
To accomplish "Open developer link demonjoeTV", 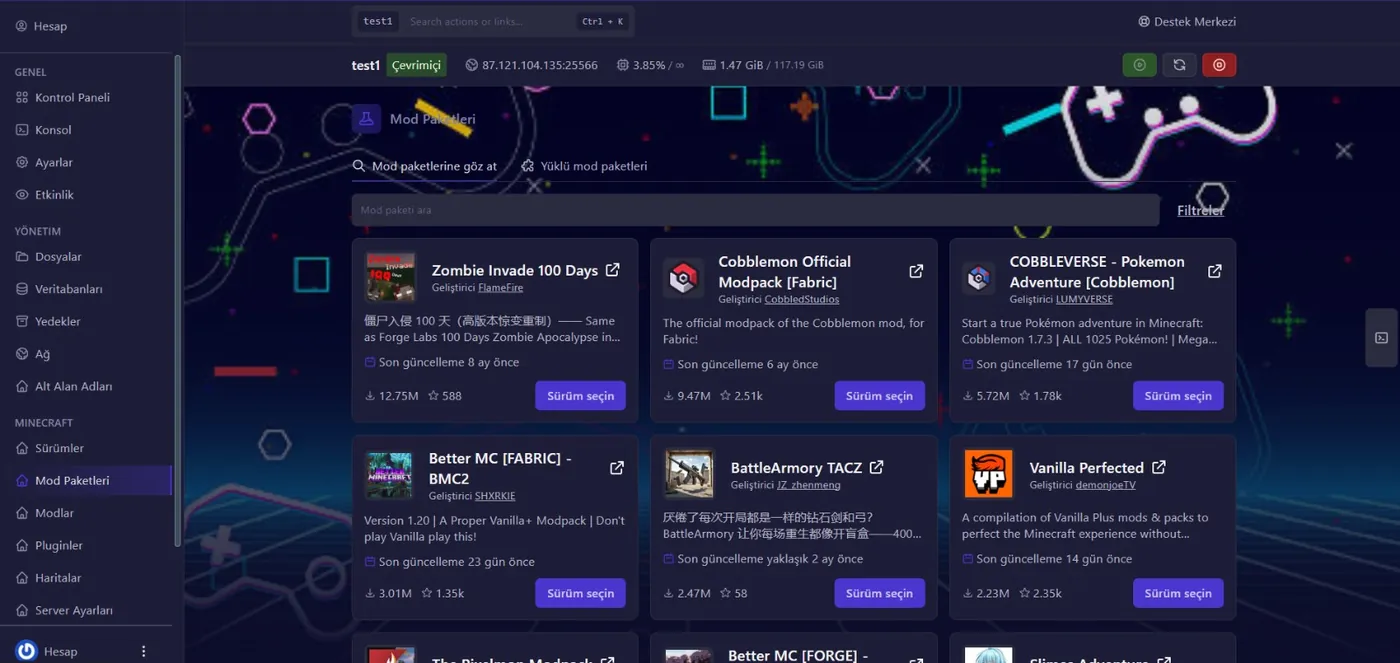I will tap(1106, 485).
